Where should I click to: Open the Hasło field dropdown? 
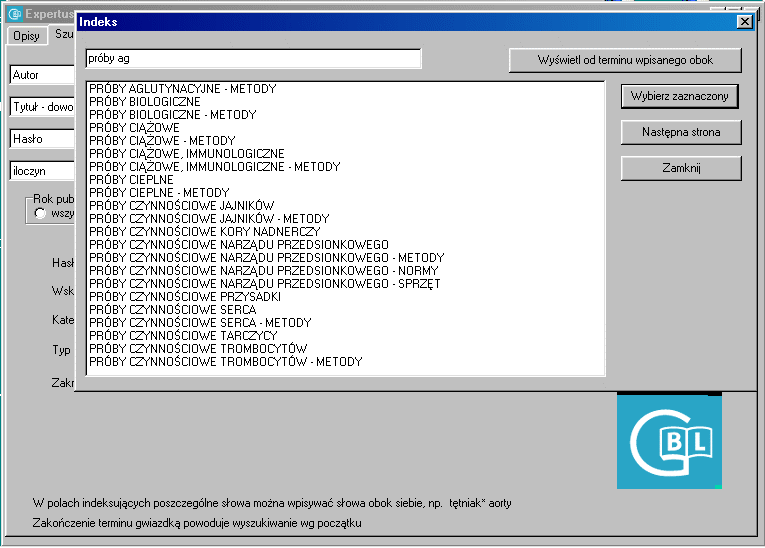point(42,139)
